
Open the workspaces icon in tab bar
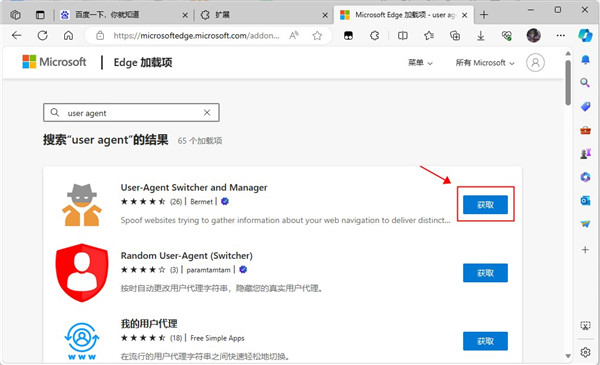tap(15, 15)
